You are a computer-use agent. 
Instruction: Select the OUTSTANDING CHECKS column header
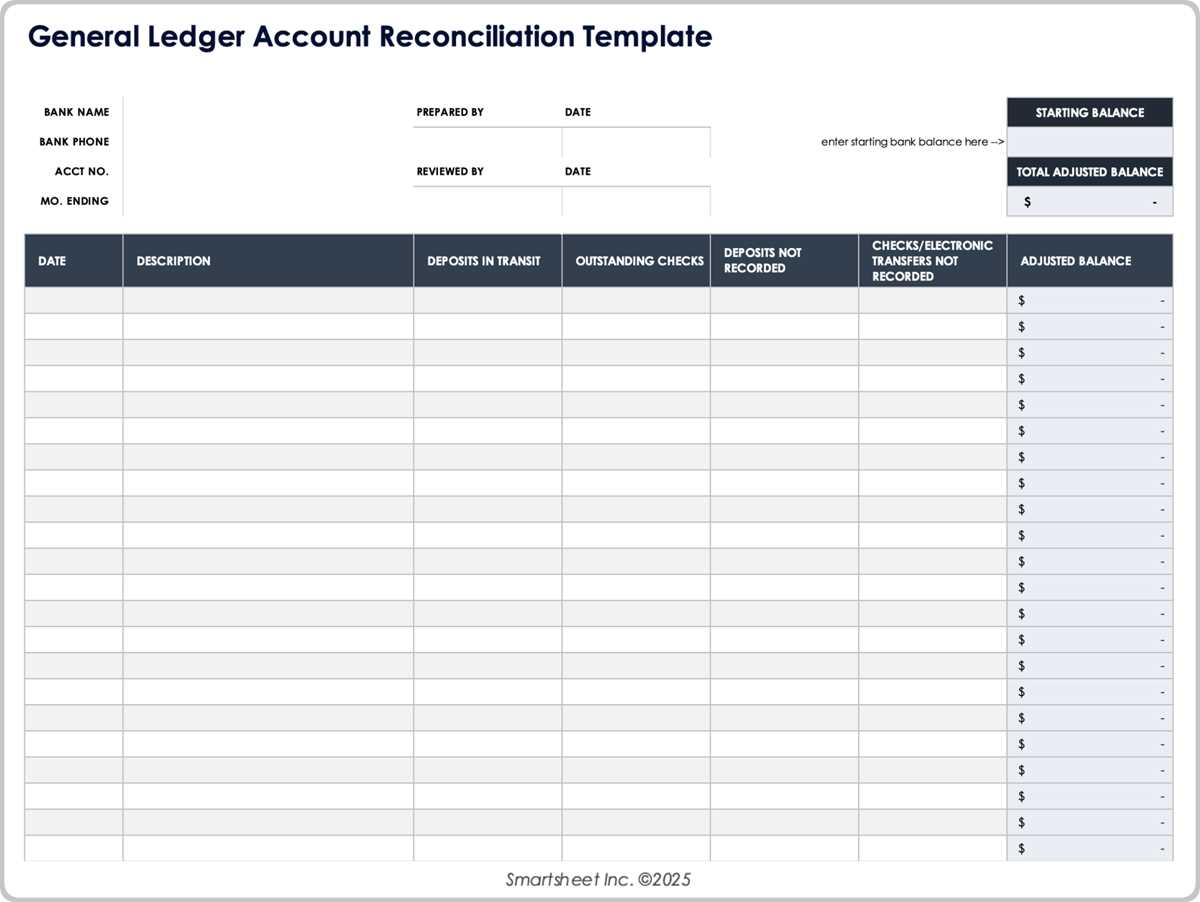636,261
